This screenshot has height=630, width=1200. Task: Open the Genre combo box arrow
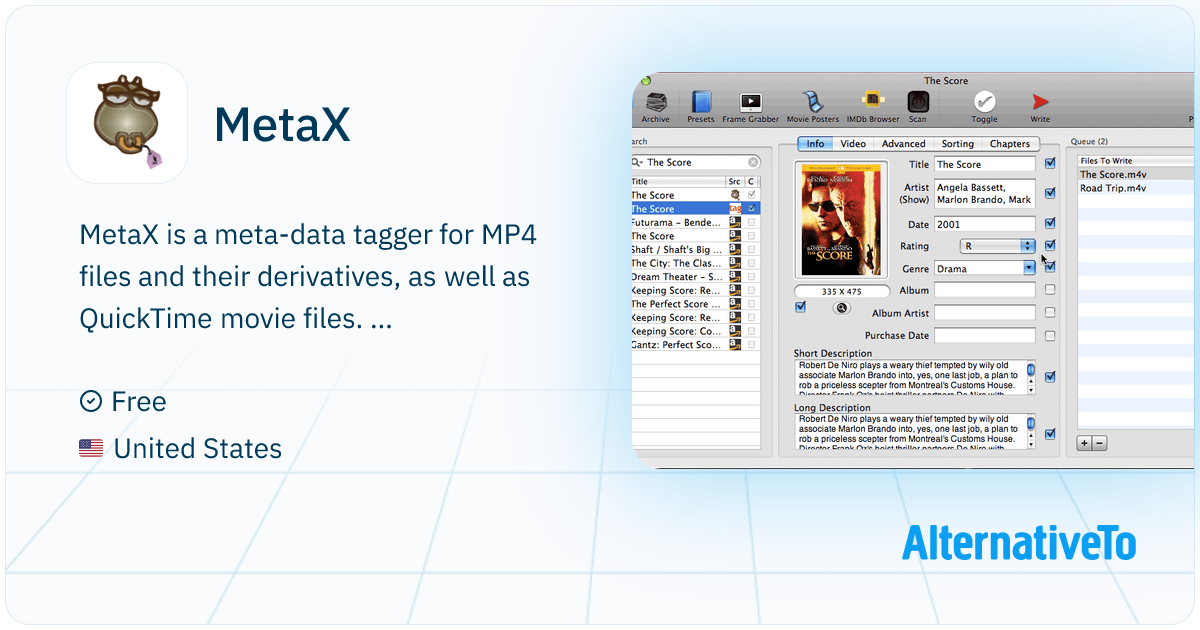[x=1029, y=268]
